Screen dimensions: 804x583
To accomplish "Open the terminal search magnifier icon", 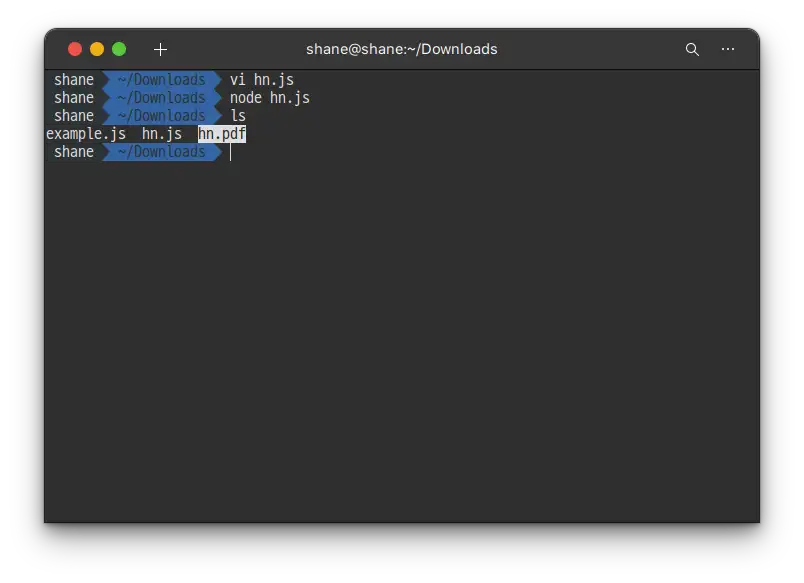I will coord(692,49).
